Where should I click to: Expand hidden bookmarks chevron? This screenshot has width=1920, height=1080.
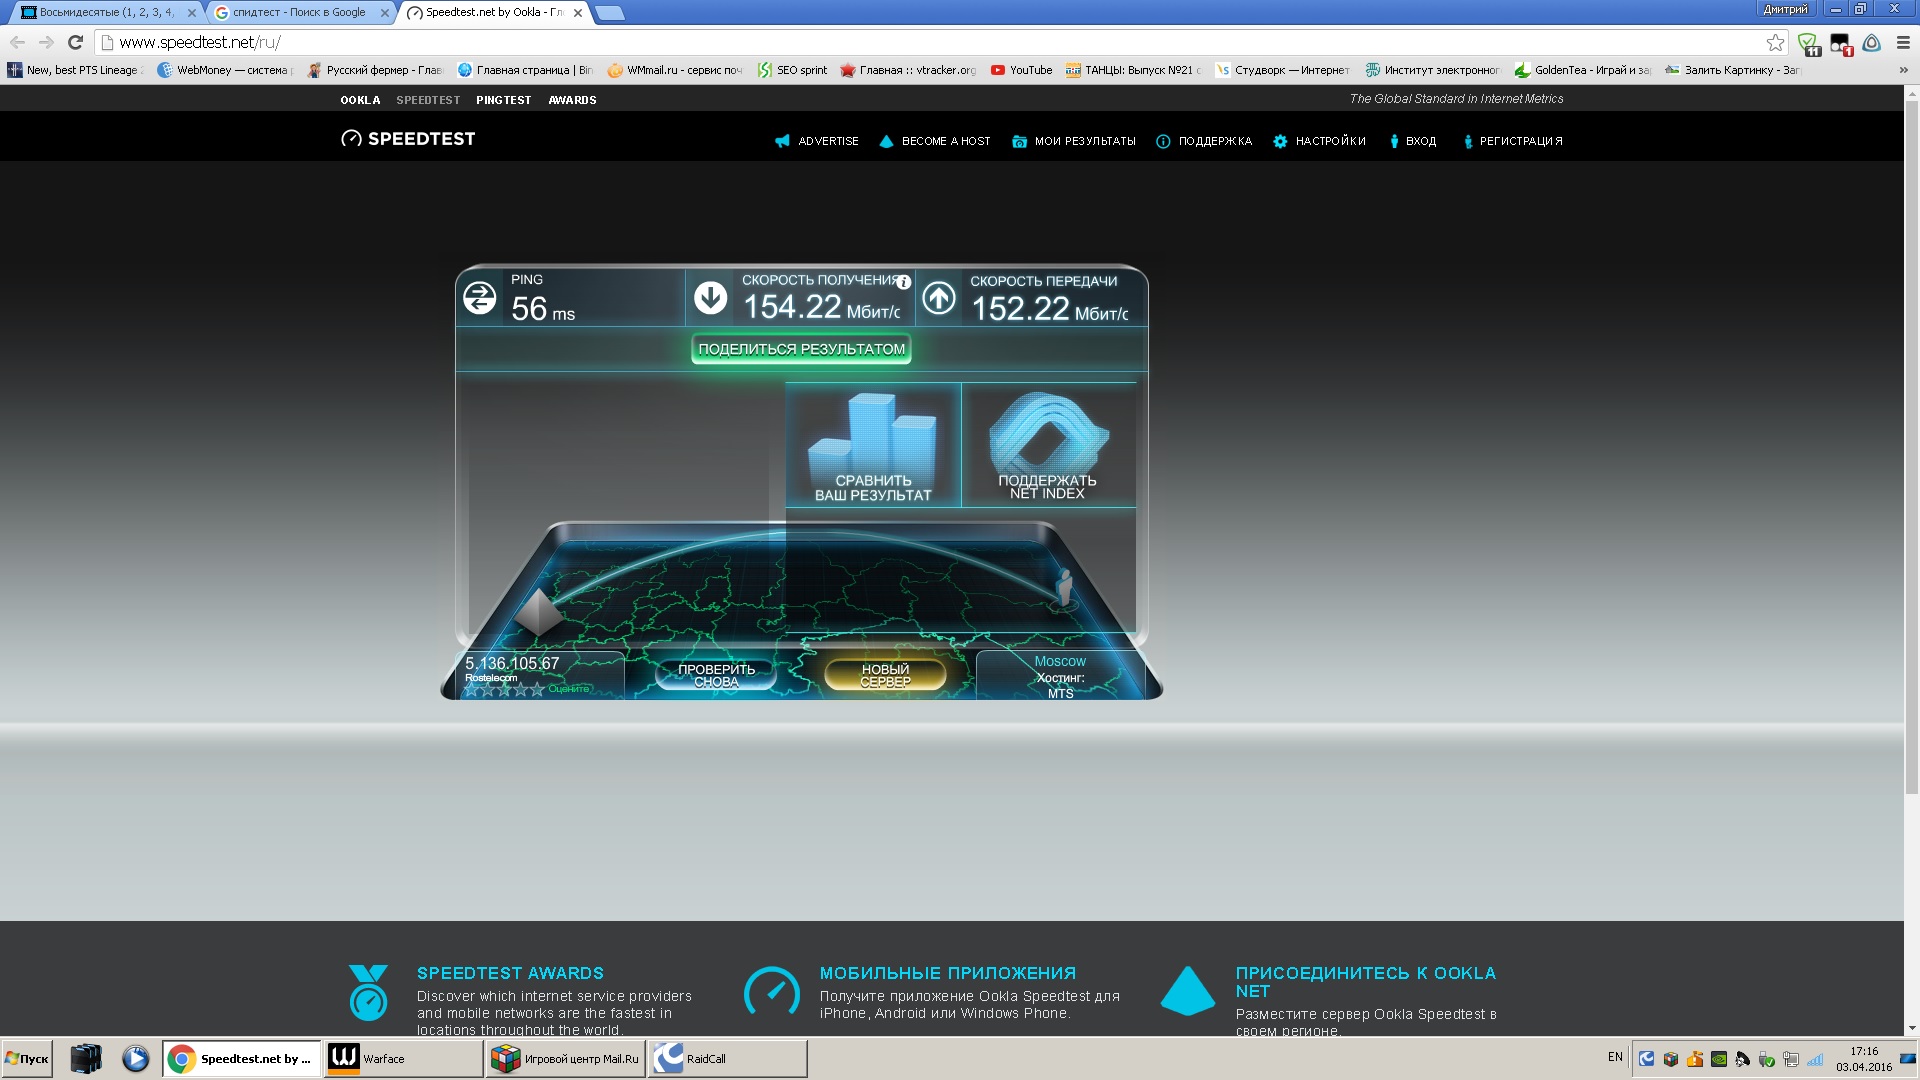click(1903, 70)
